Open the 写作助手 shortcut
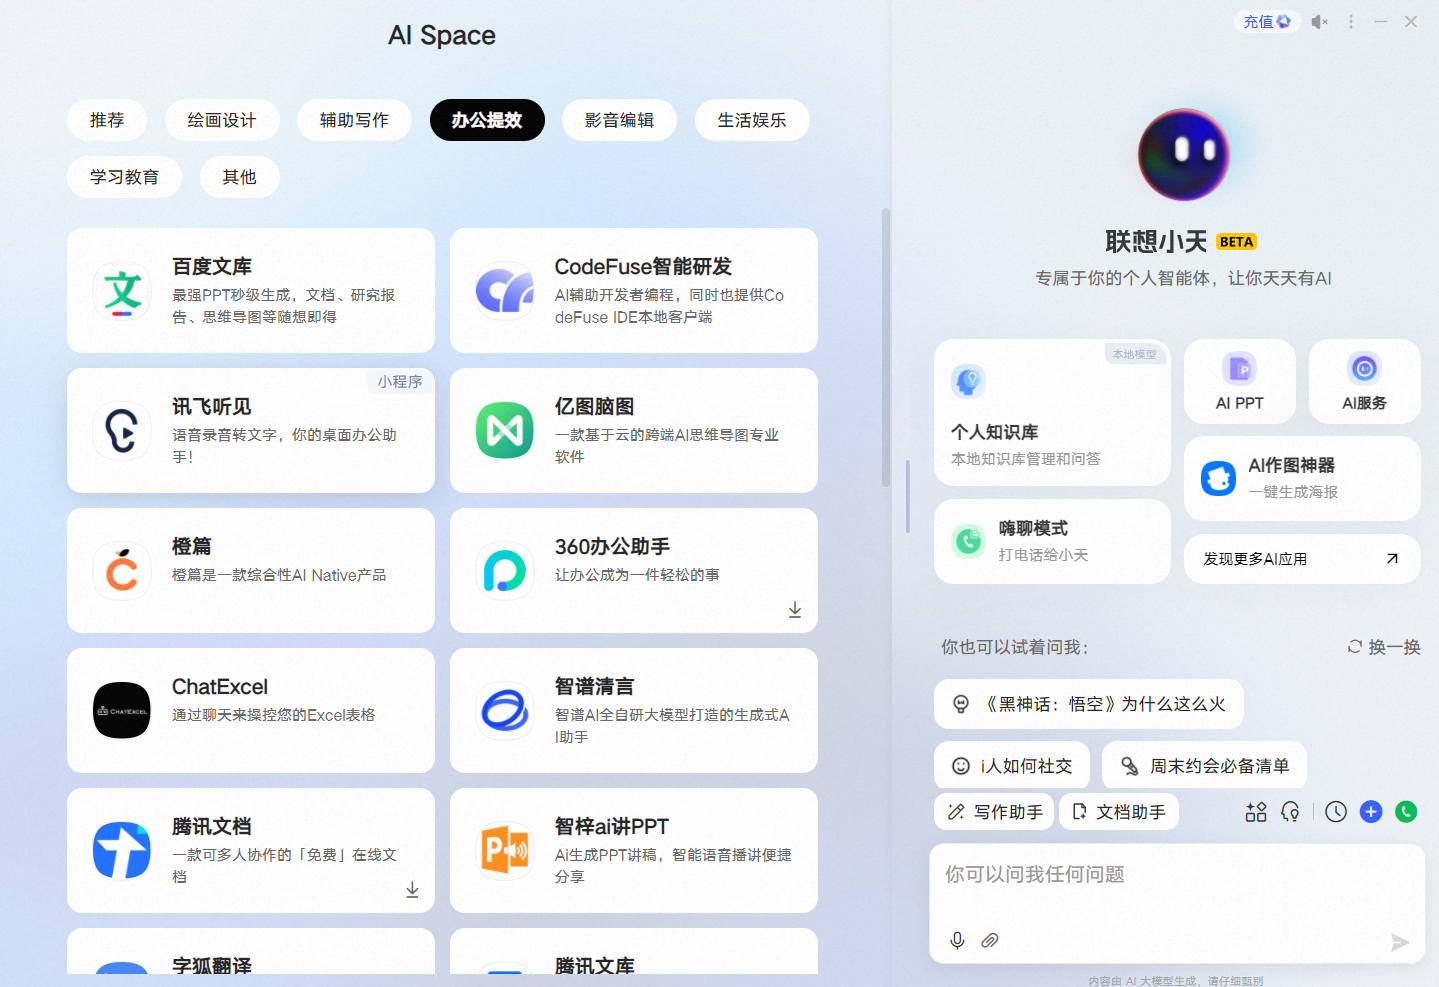 click(994, 812)
